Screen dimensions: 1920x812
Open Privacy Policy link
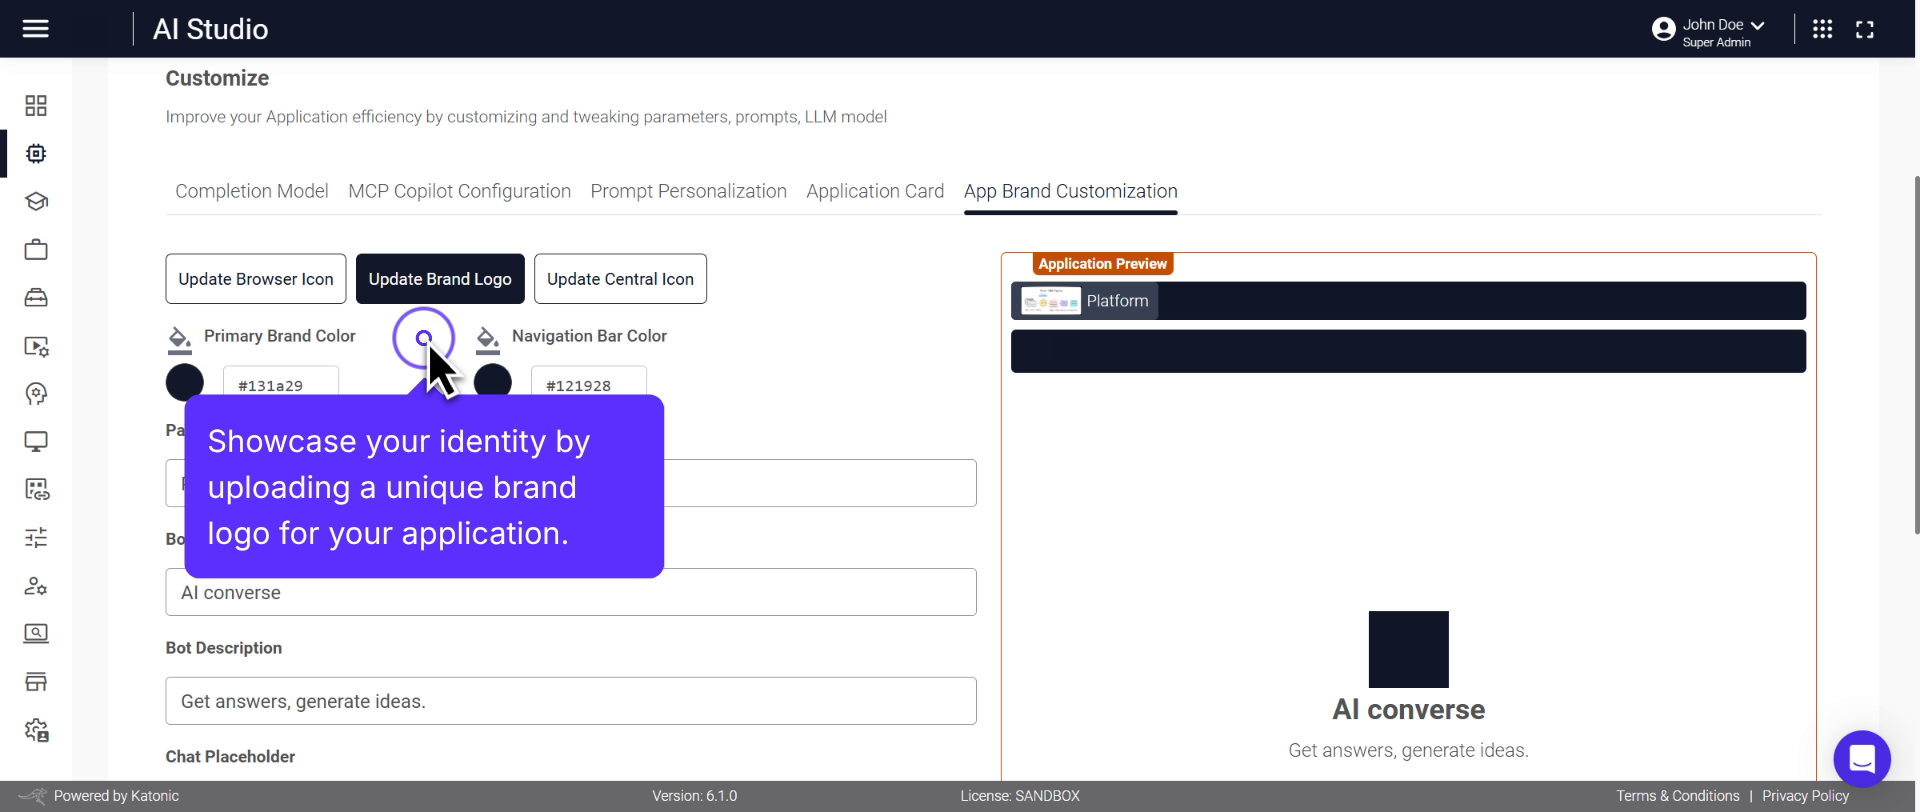(x=1806, y=796)
